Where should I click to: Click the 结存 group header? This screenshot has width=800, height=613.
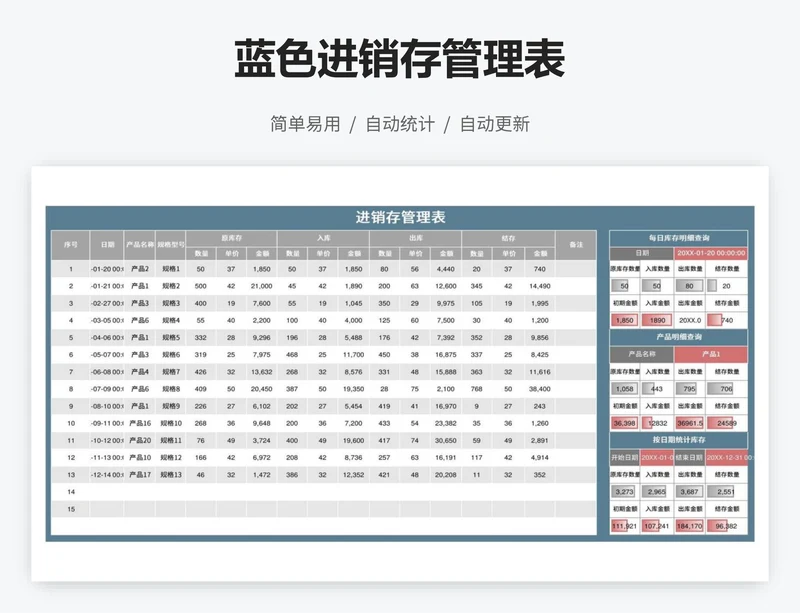pos(508,238)
